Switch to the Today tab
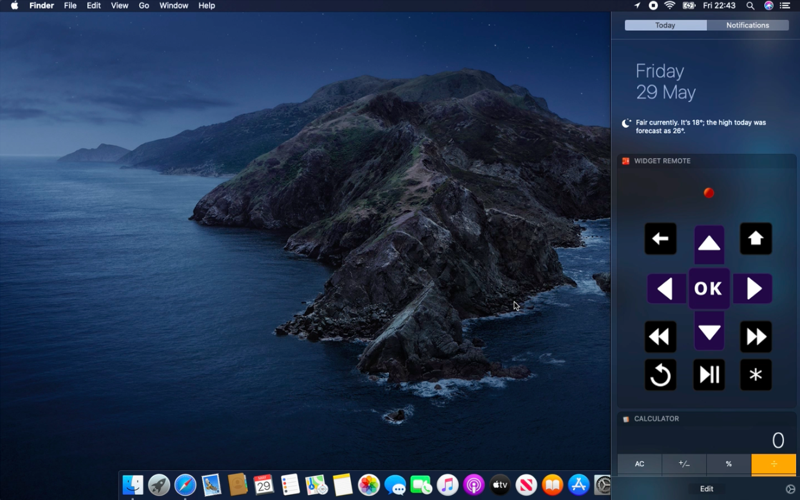The width and height of the screenshot is (800, 500). point(665,25)
